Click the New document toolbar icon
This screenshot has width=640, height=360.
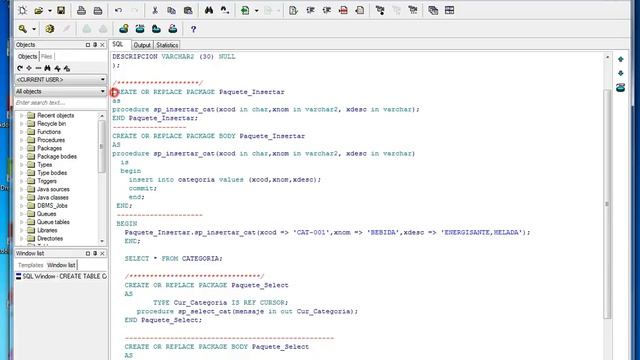tap(22, 11)
